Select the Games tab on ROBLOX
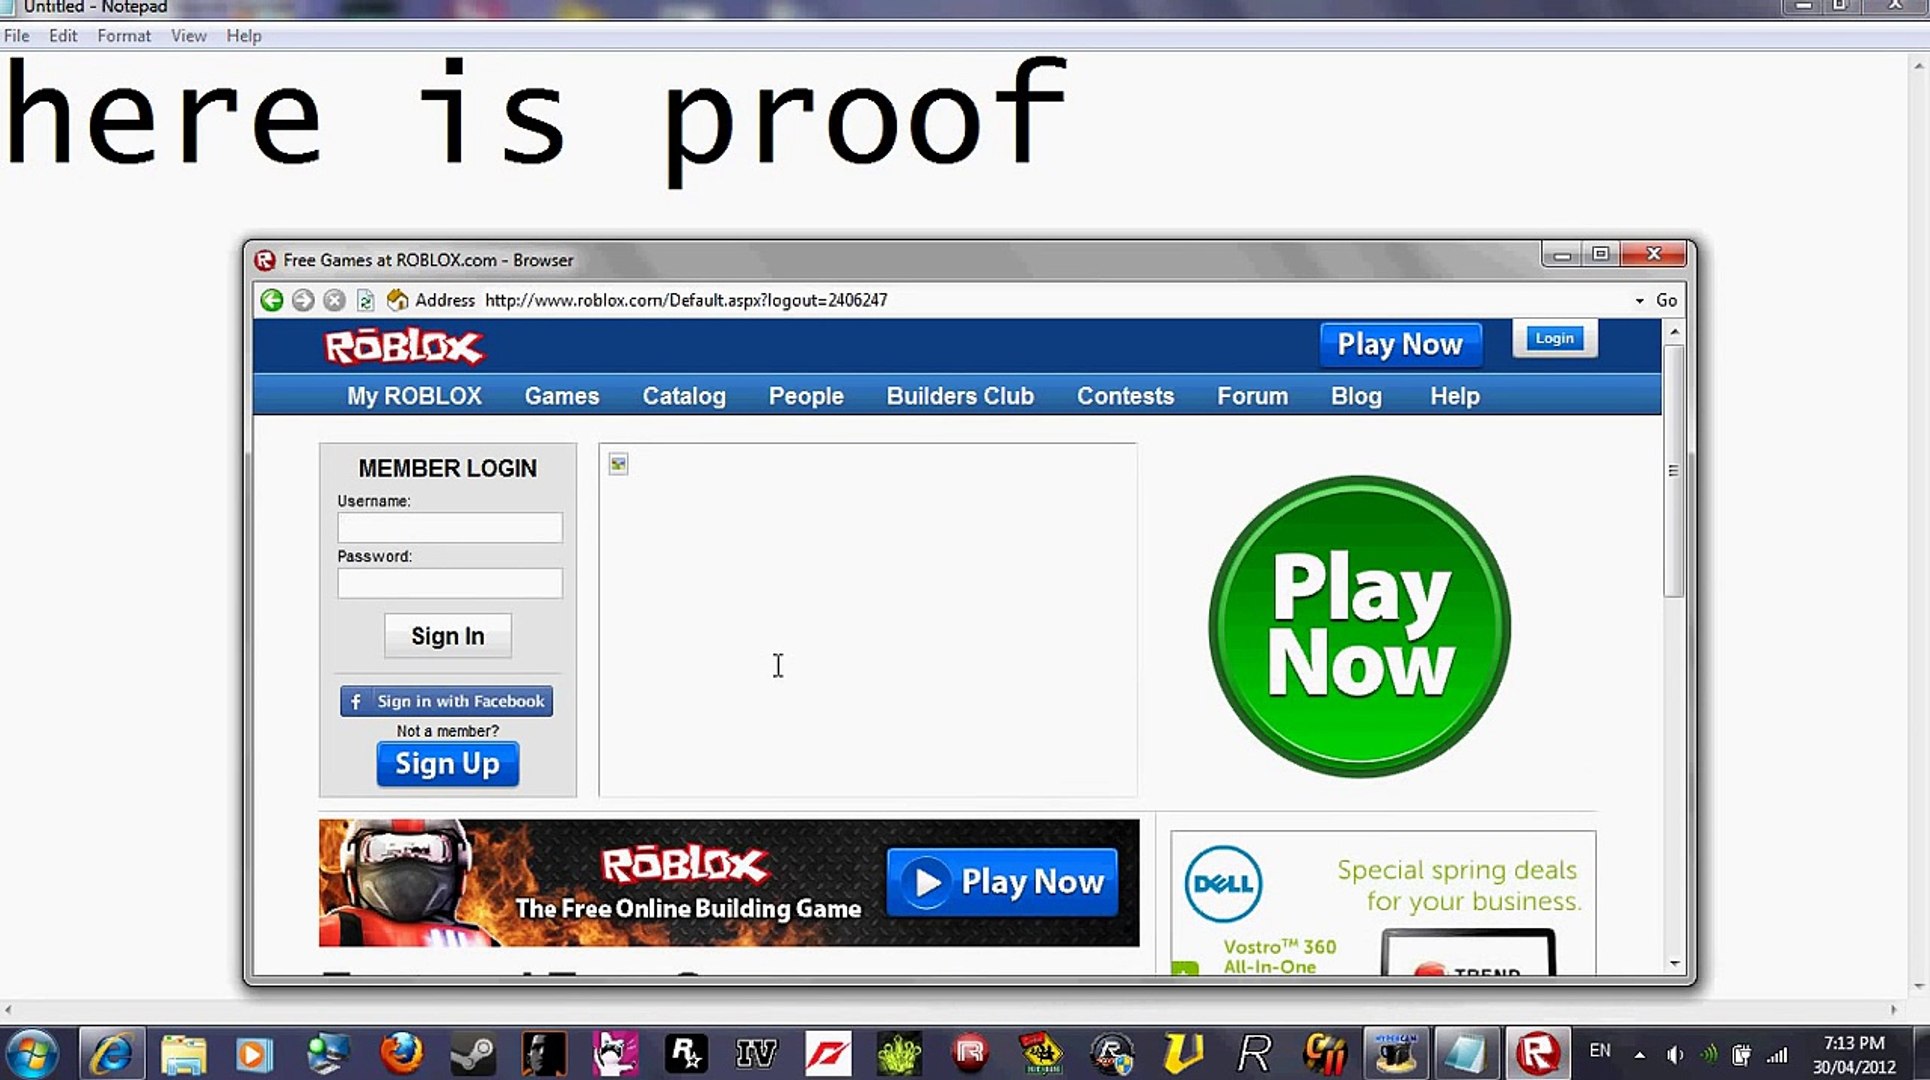Image resolution: width=1930 pixels, height=1080 pixels. coord(562,395)
